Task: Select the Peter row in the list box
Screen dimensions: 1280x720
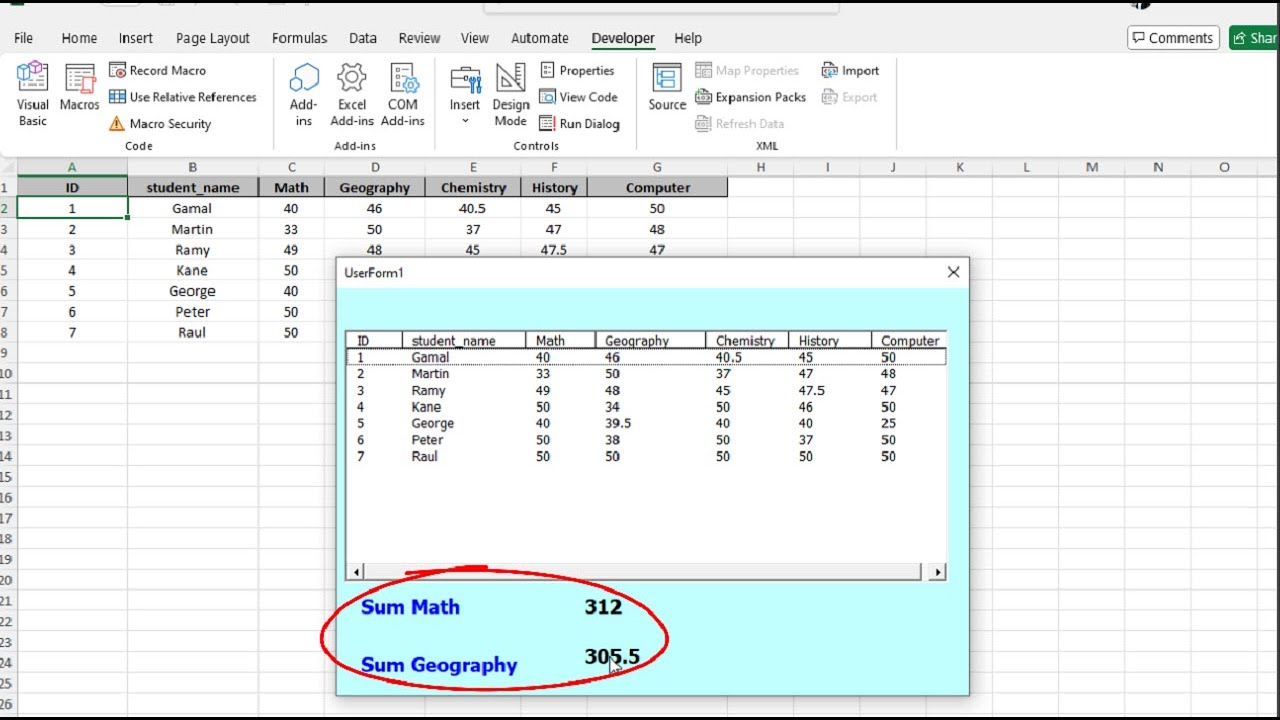Action: [x=646, y=440]
